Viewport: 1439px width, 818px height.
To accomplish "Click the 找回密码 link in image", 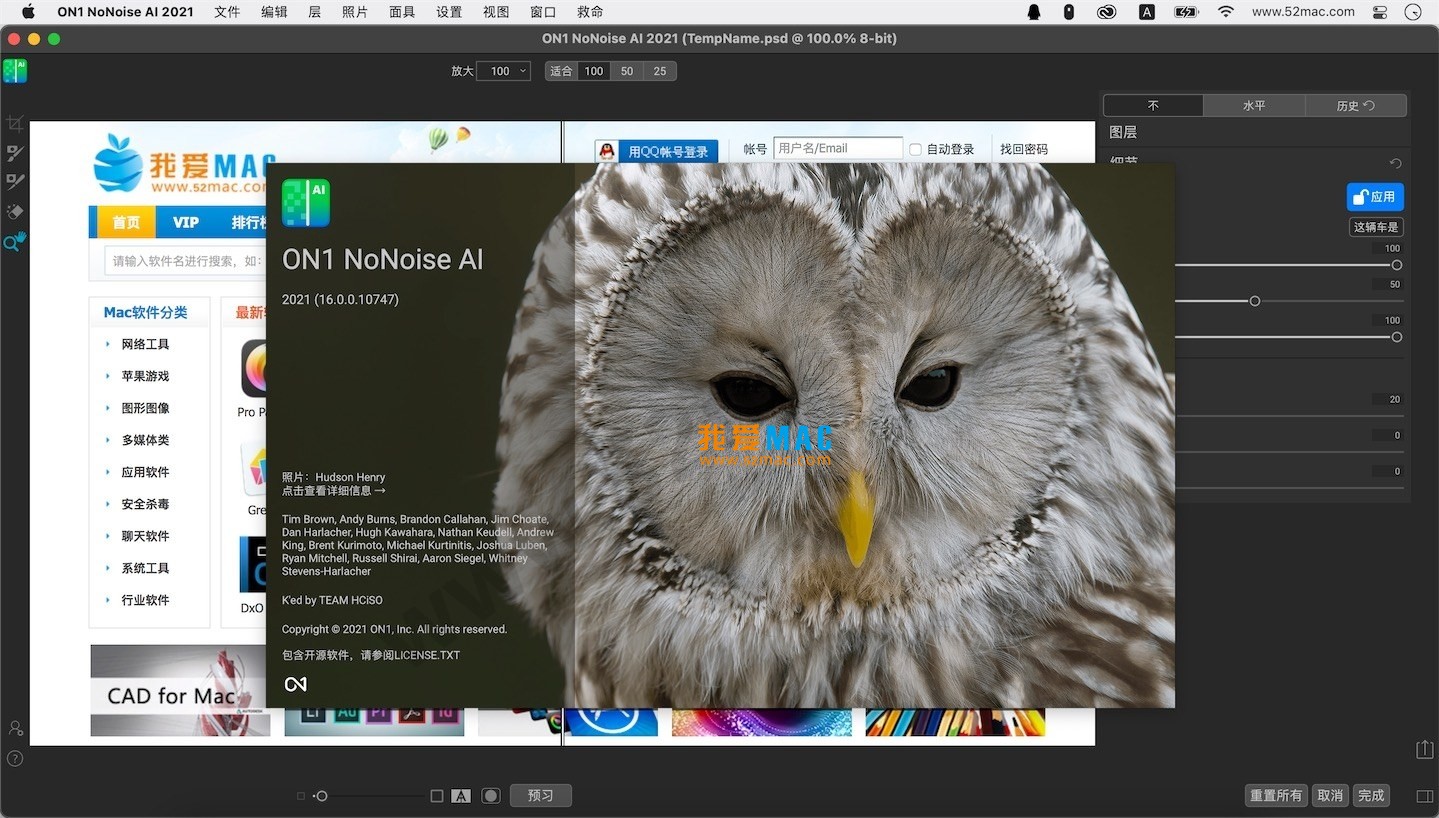I will coord(1024,149).
